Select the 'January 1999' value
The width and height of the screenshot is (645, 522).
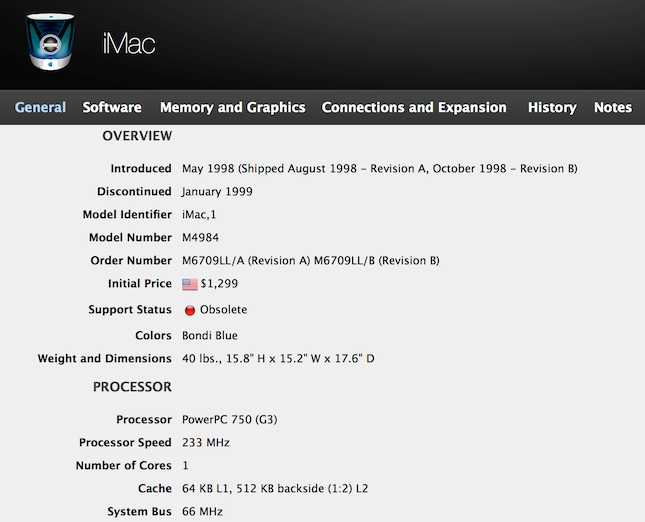coord(217,192)
